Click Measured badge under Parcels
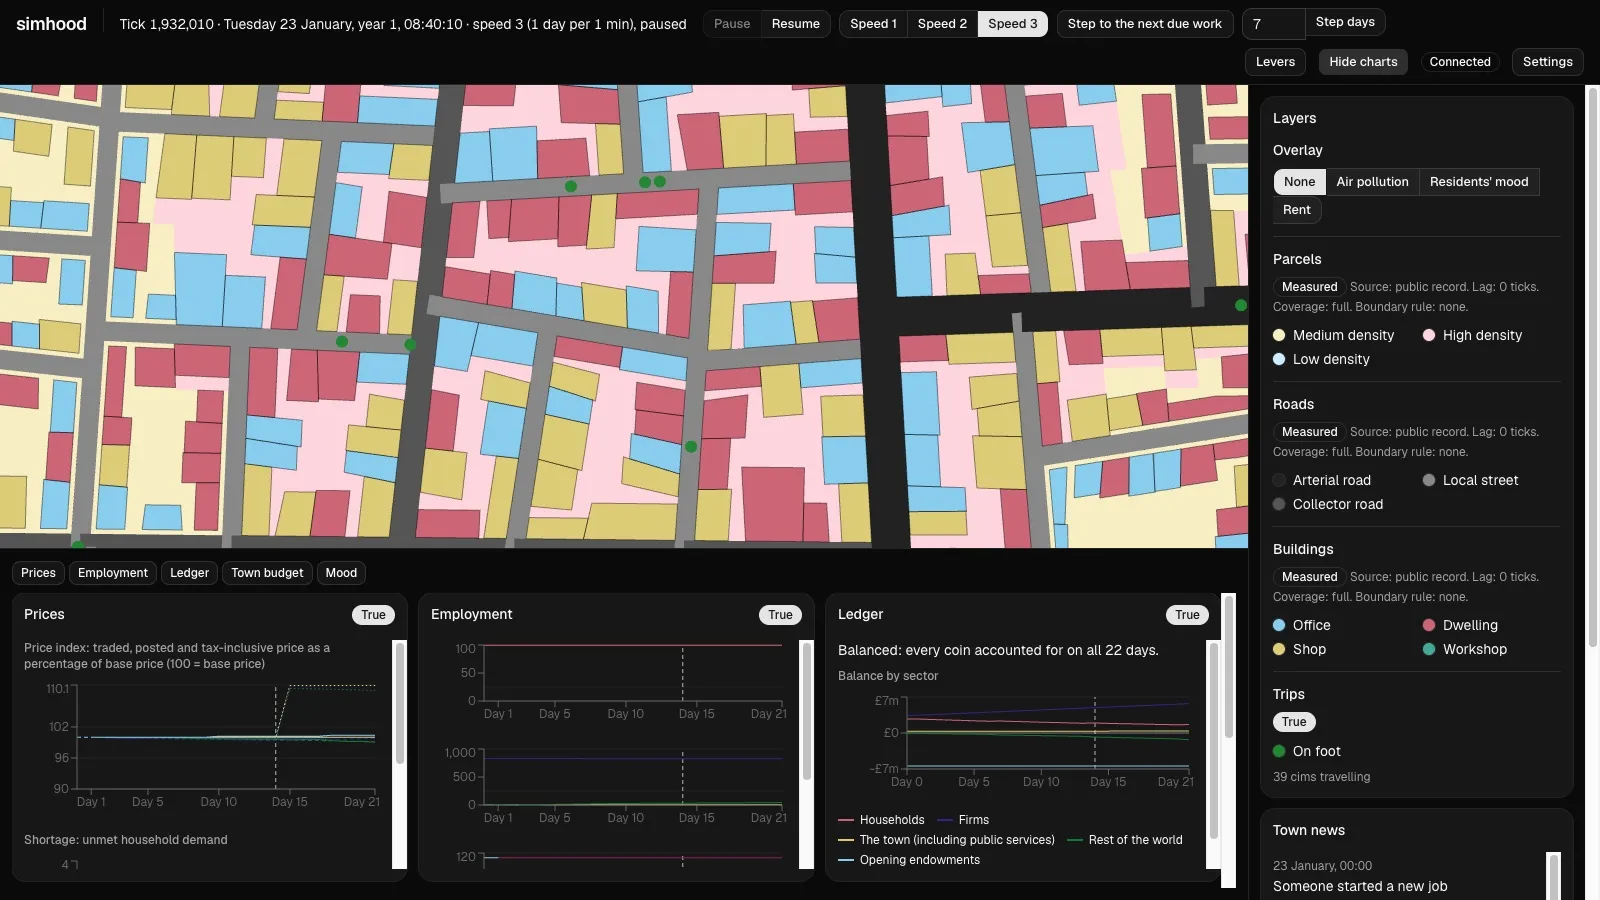The image size is (1600, 900). click(x=1309, y=287)
